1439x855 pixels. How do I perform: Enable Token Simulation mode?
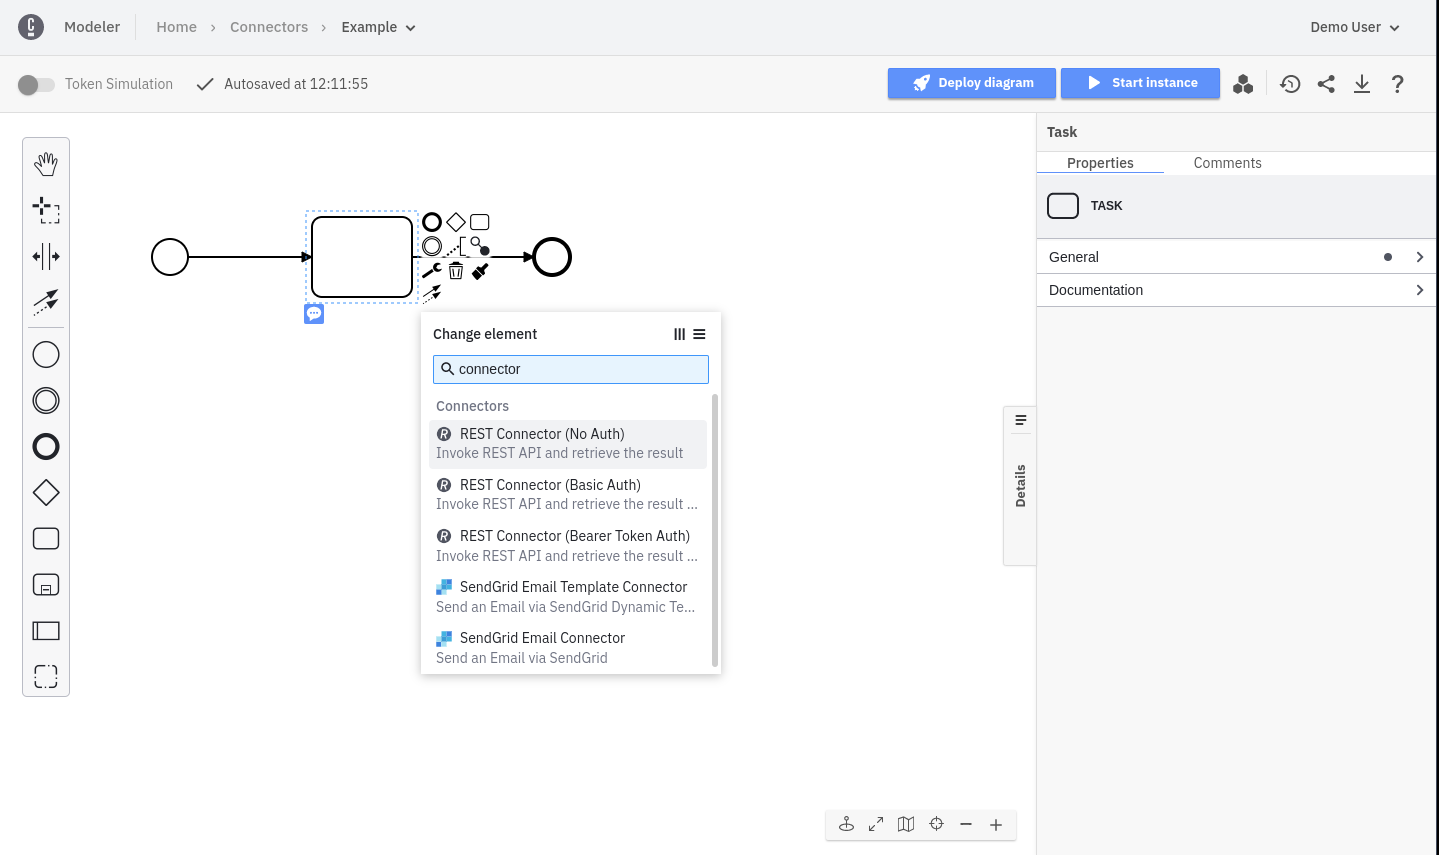click(37, 84)
